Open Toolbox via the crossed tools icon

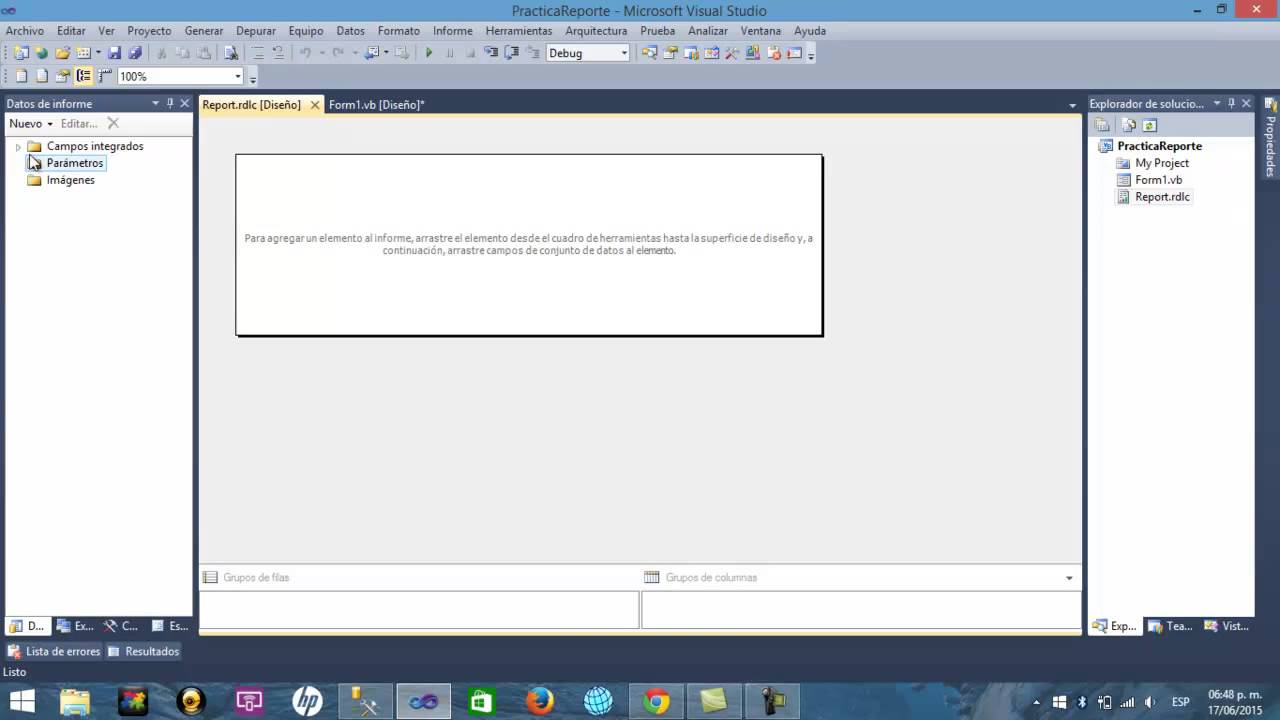(x=732, y=53)
